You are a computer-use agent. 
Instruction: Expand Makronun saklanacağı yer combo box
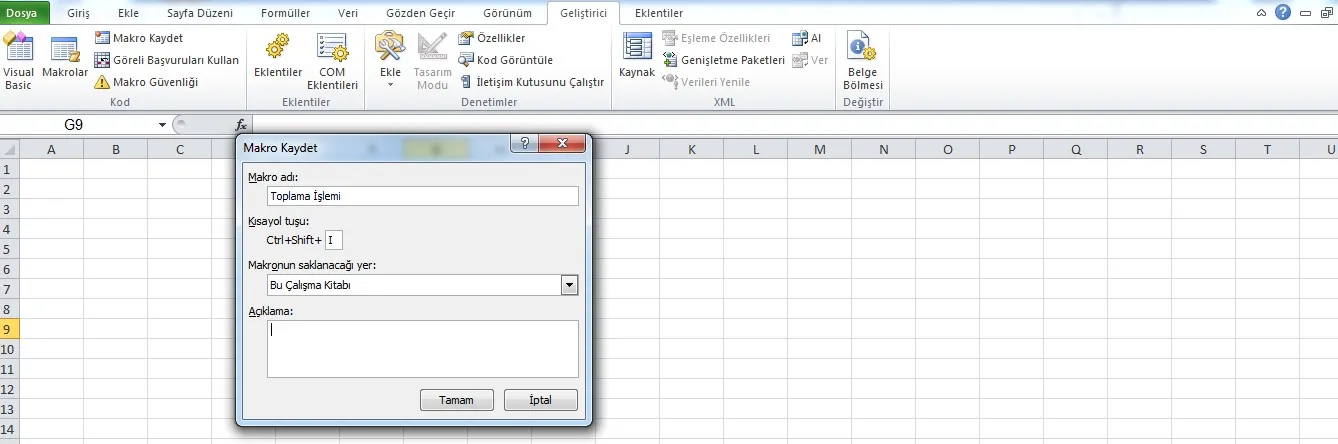[569, 285]
